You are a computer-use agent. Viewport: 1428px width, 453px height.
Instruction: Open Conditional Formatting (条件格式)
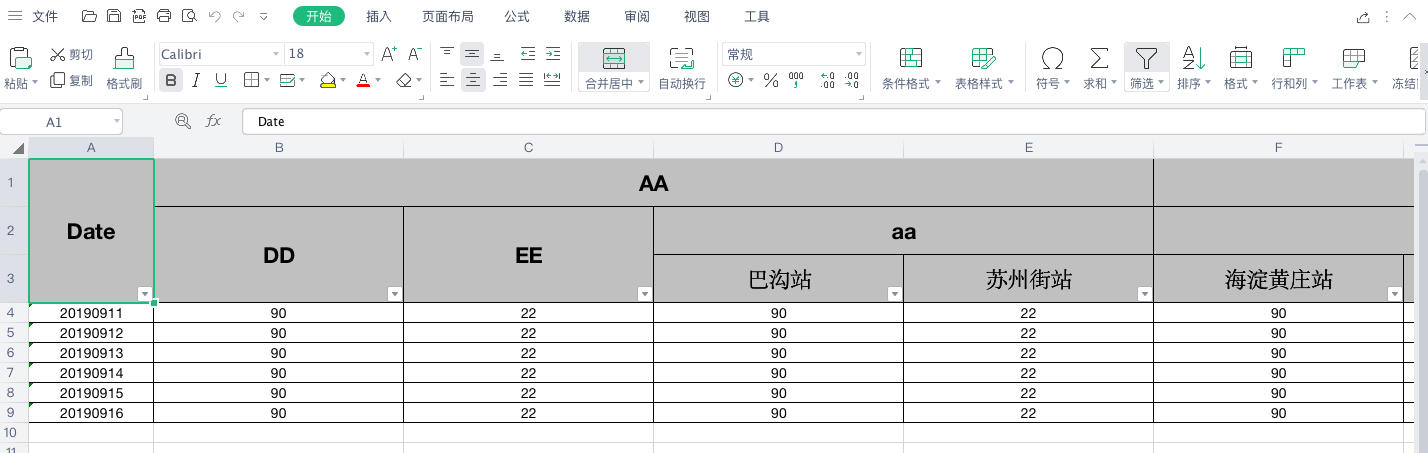point(910,69)
